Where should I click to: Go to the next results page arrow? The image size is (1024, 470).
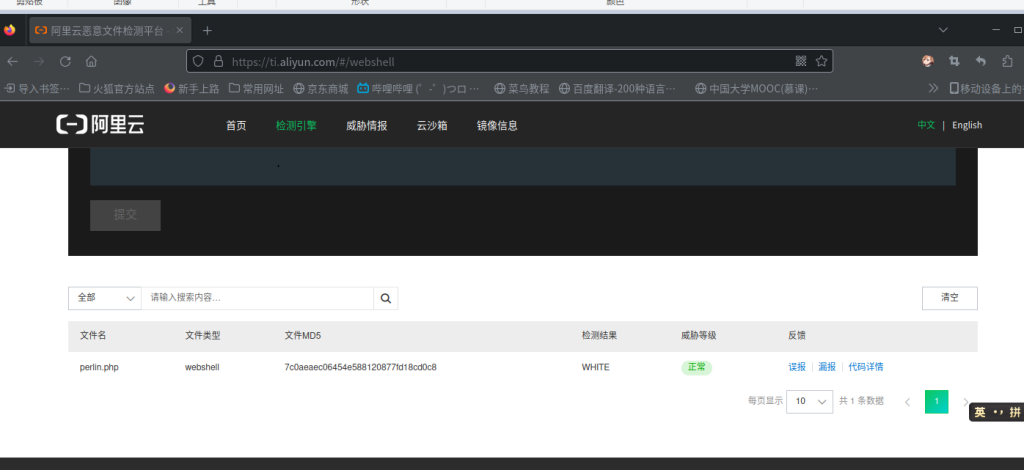(966, 402)
